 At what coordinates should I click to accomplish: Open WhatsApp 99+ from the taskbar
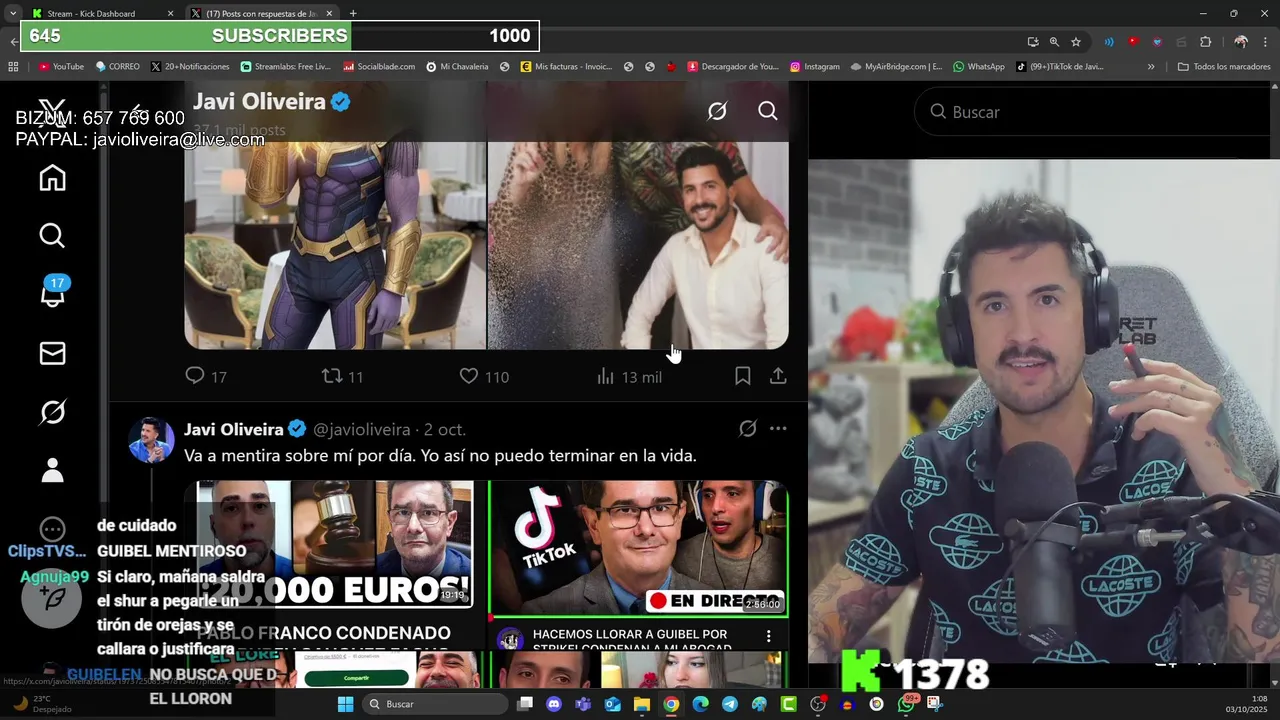coord(907,703)
